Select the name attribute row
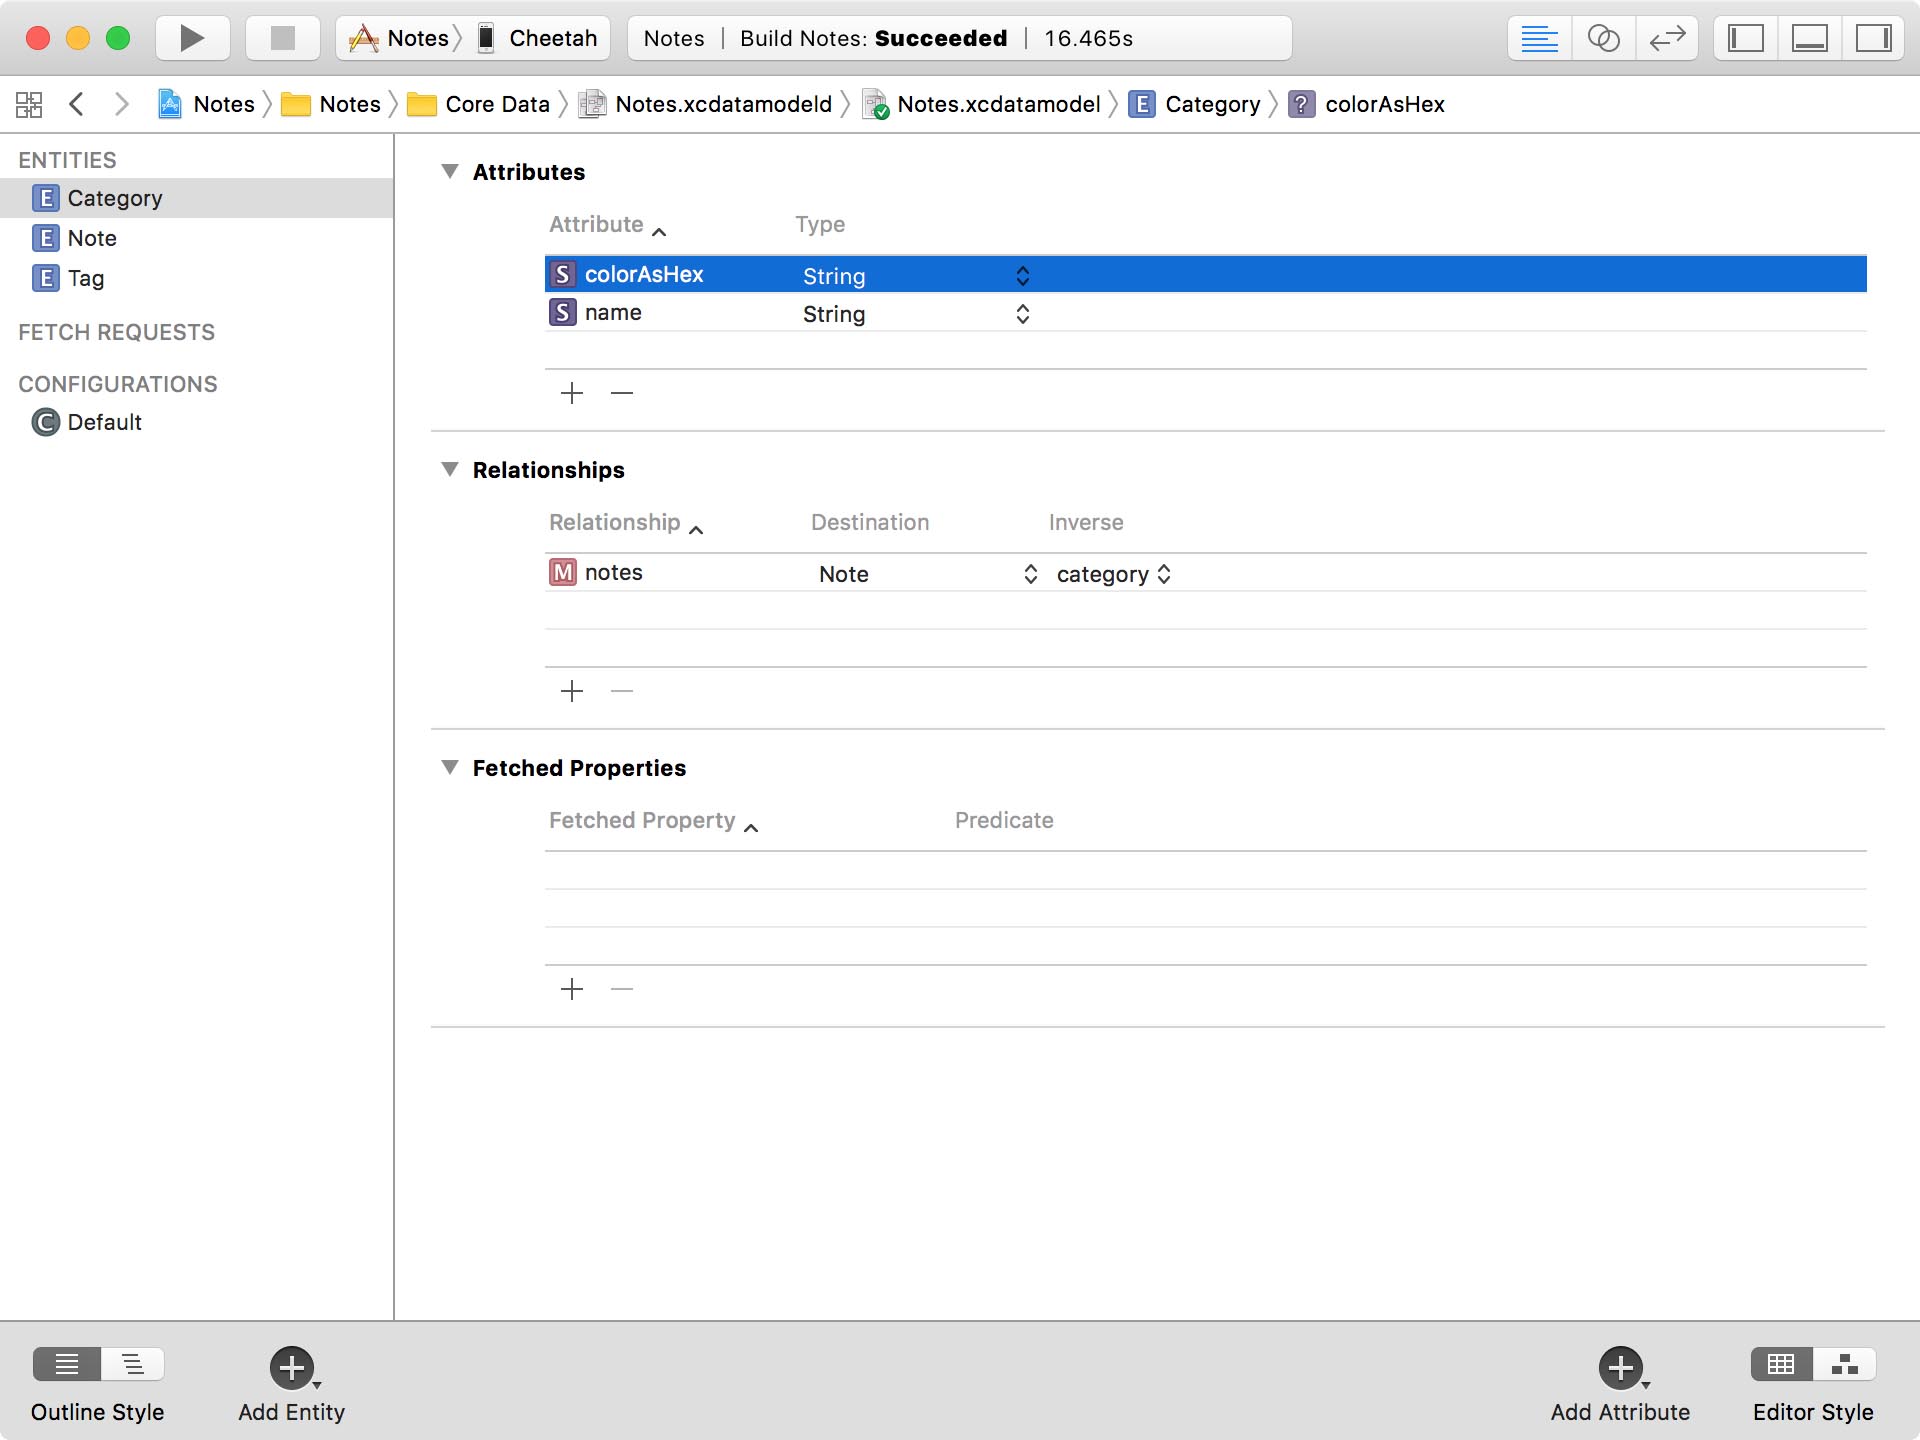 click(613, 313)
